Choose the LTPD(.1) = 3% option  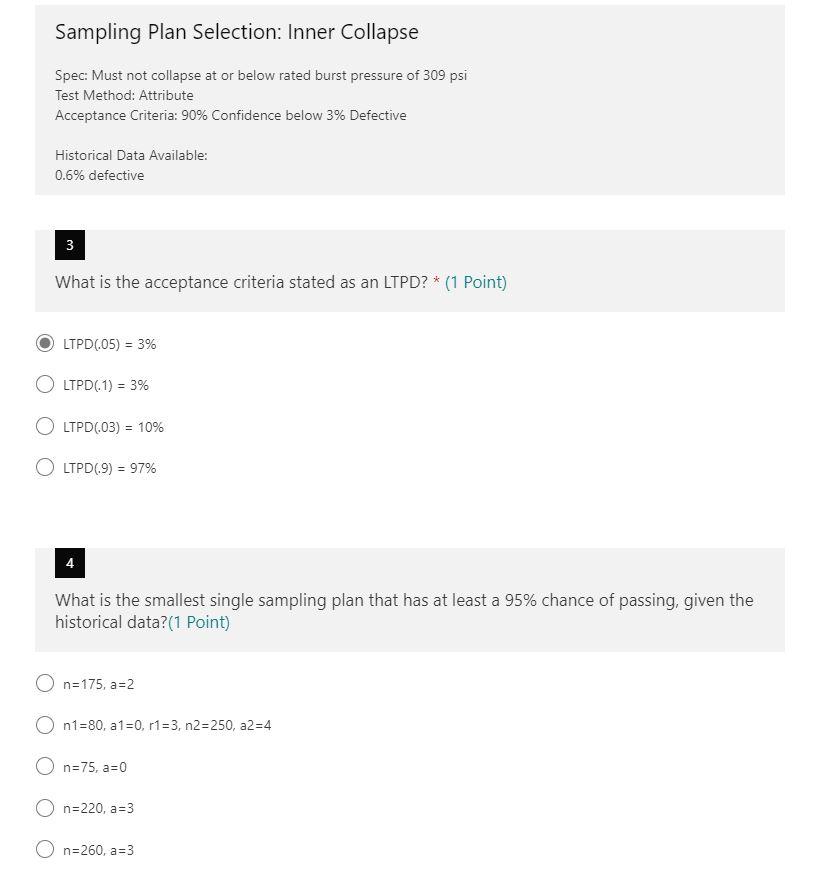click(x=45, y=383)
